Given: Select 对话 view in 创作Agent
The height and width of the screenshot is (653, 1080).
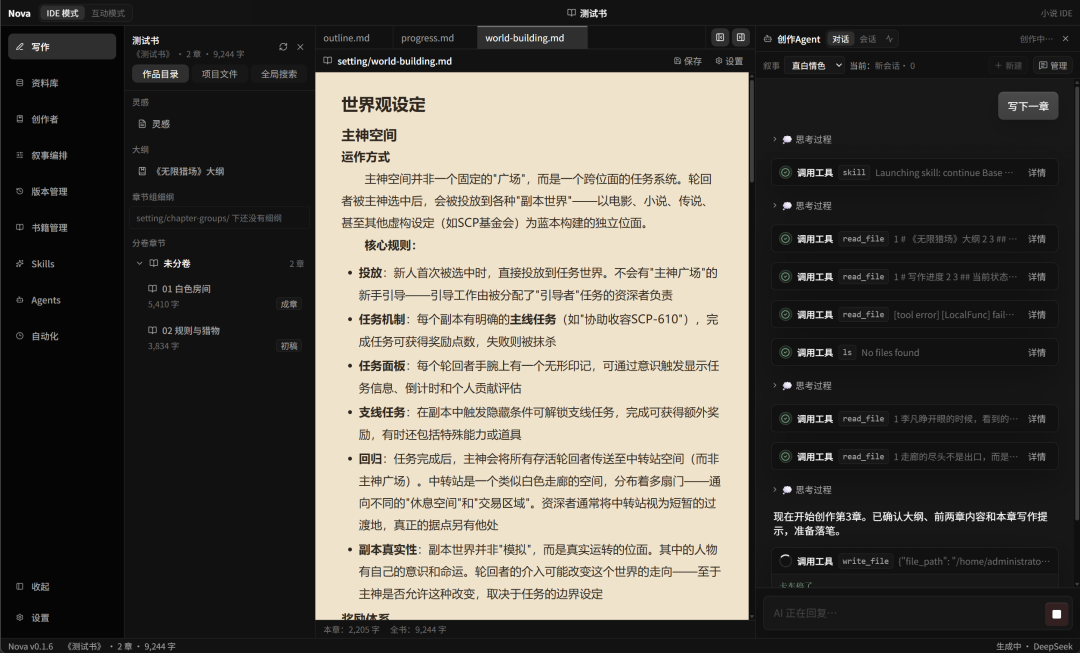Looking at the screenshot, I should (x=840, y=39).
